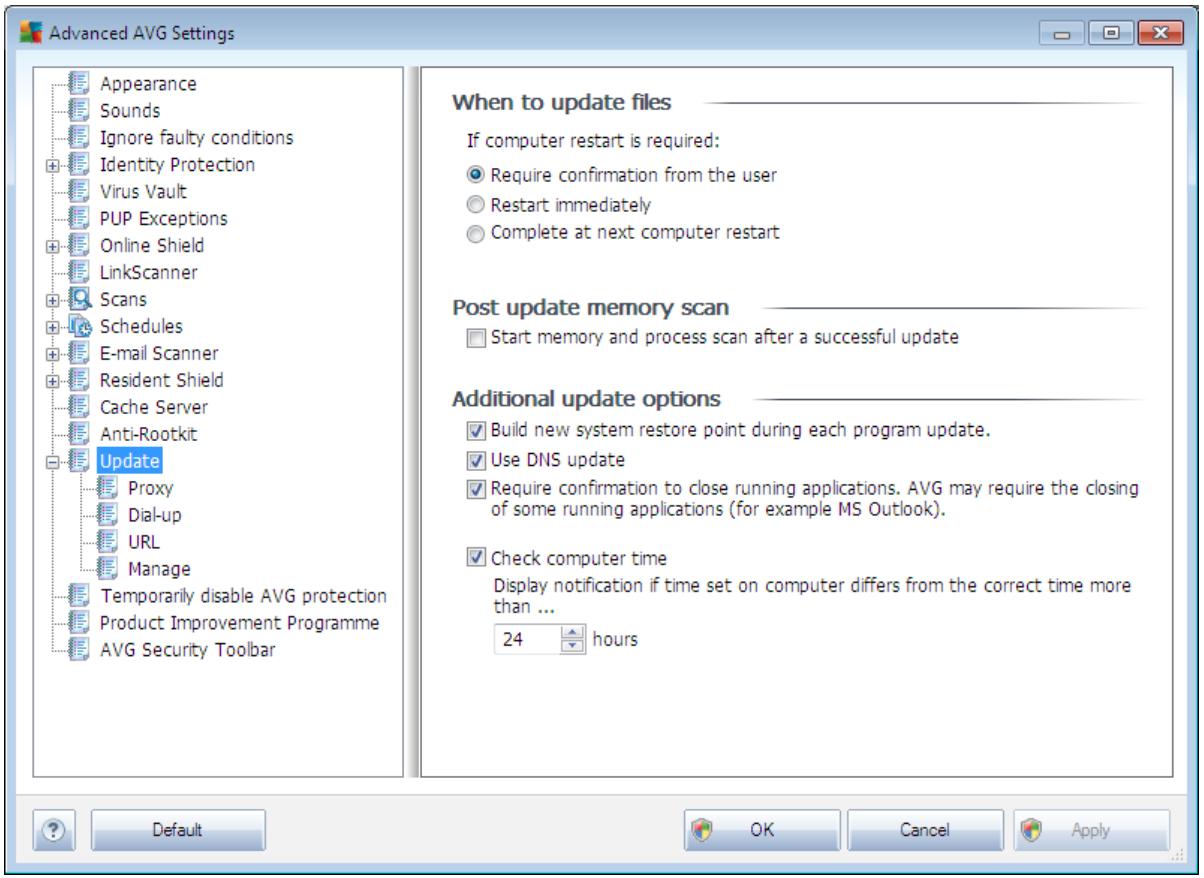1204x878 pixels.
Task: Open the URL update settings
Action: [x=144, y=542]
